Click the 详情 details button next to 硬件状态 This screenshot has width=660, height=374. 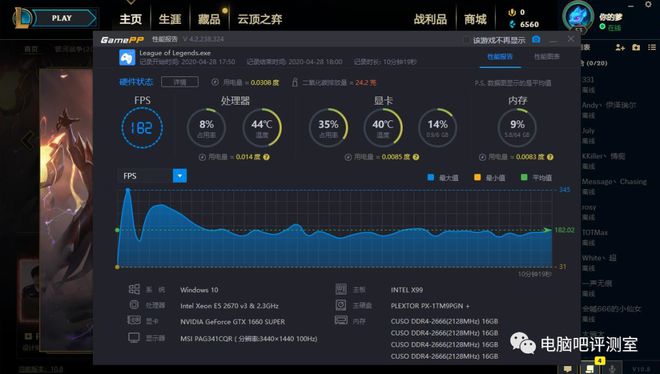tap(180, 82)
